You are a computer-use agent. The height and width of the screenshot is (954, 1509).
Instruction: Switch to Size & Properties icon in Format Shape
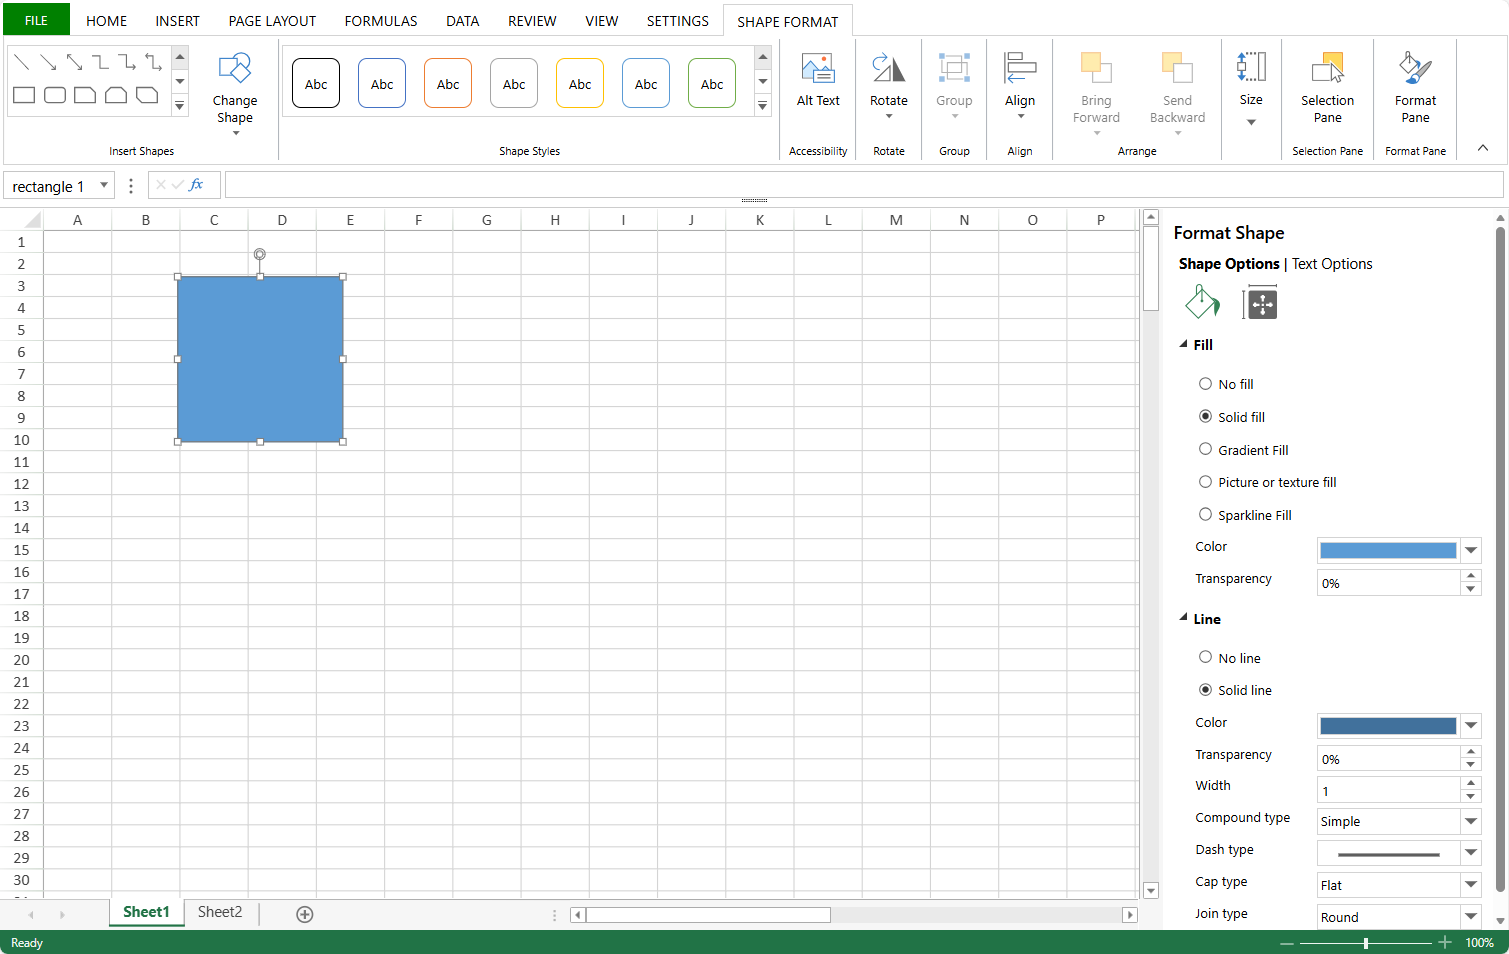point(1260,303)
